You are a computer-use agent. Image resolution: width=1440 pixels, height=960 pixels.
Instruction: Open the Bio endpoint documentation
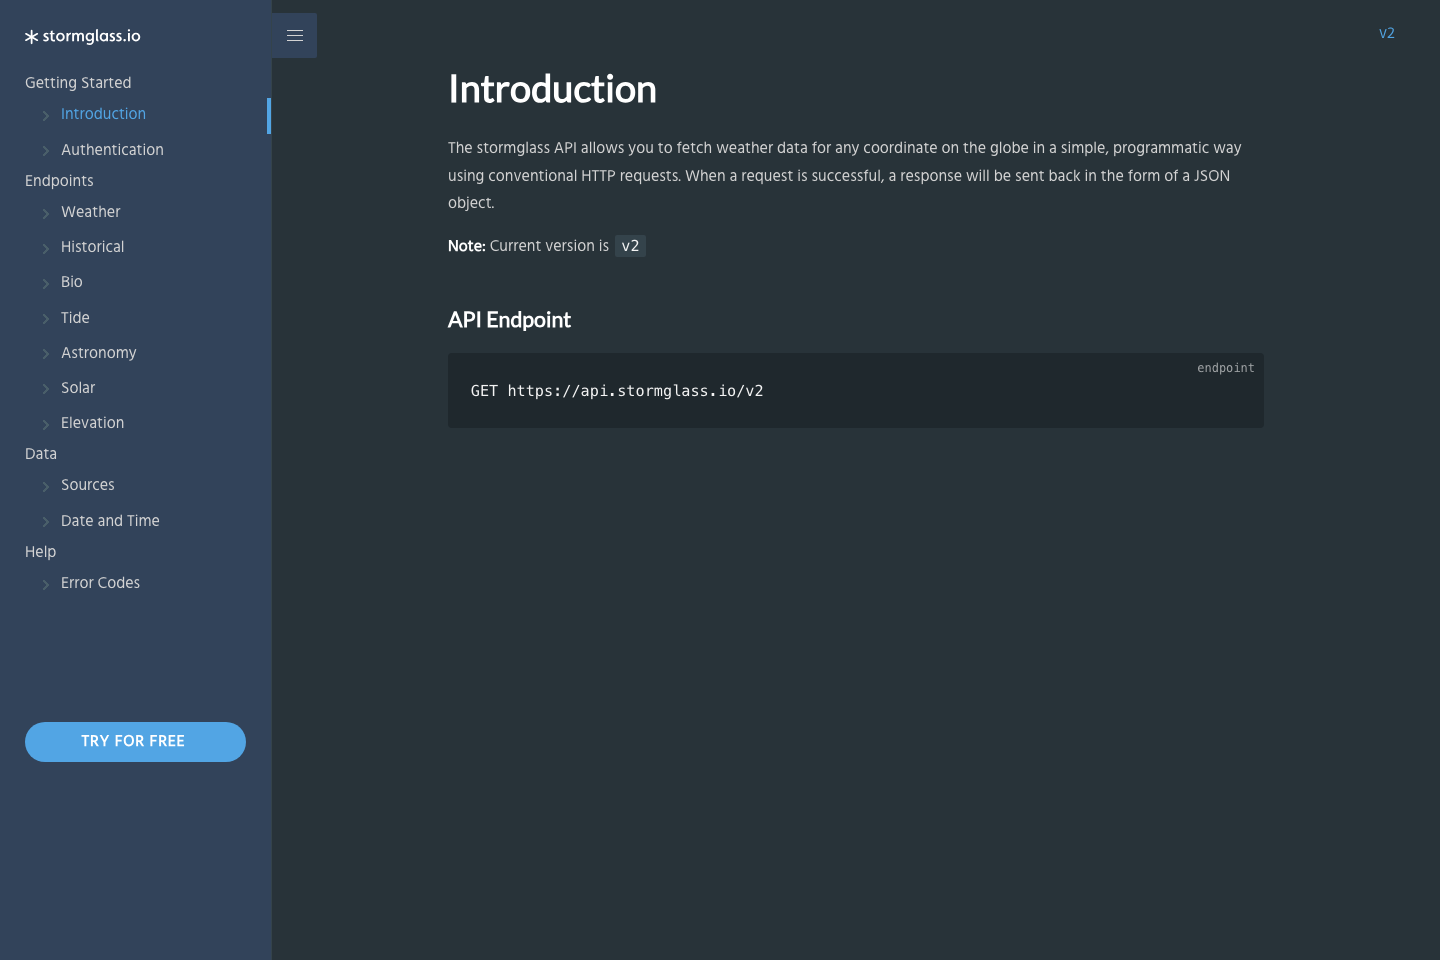71,282
